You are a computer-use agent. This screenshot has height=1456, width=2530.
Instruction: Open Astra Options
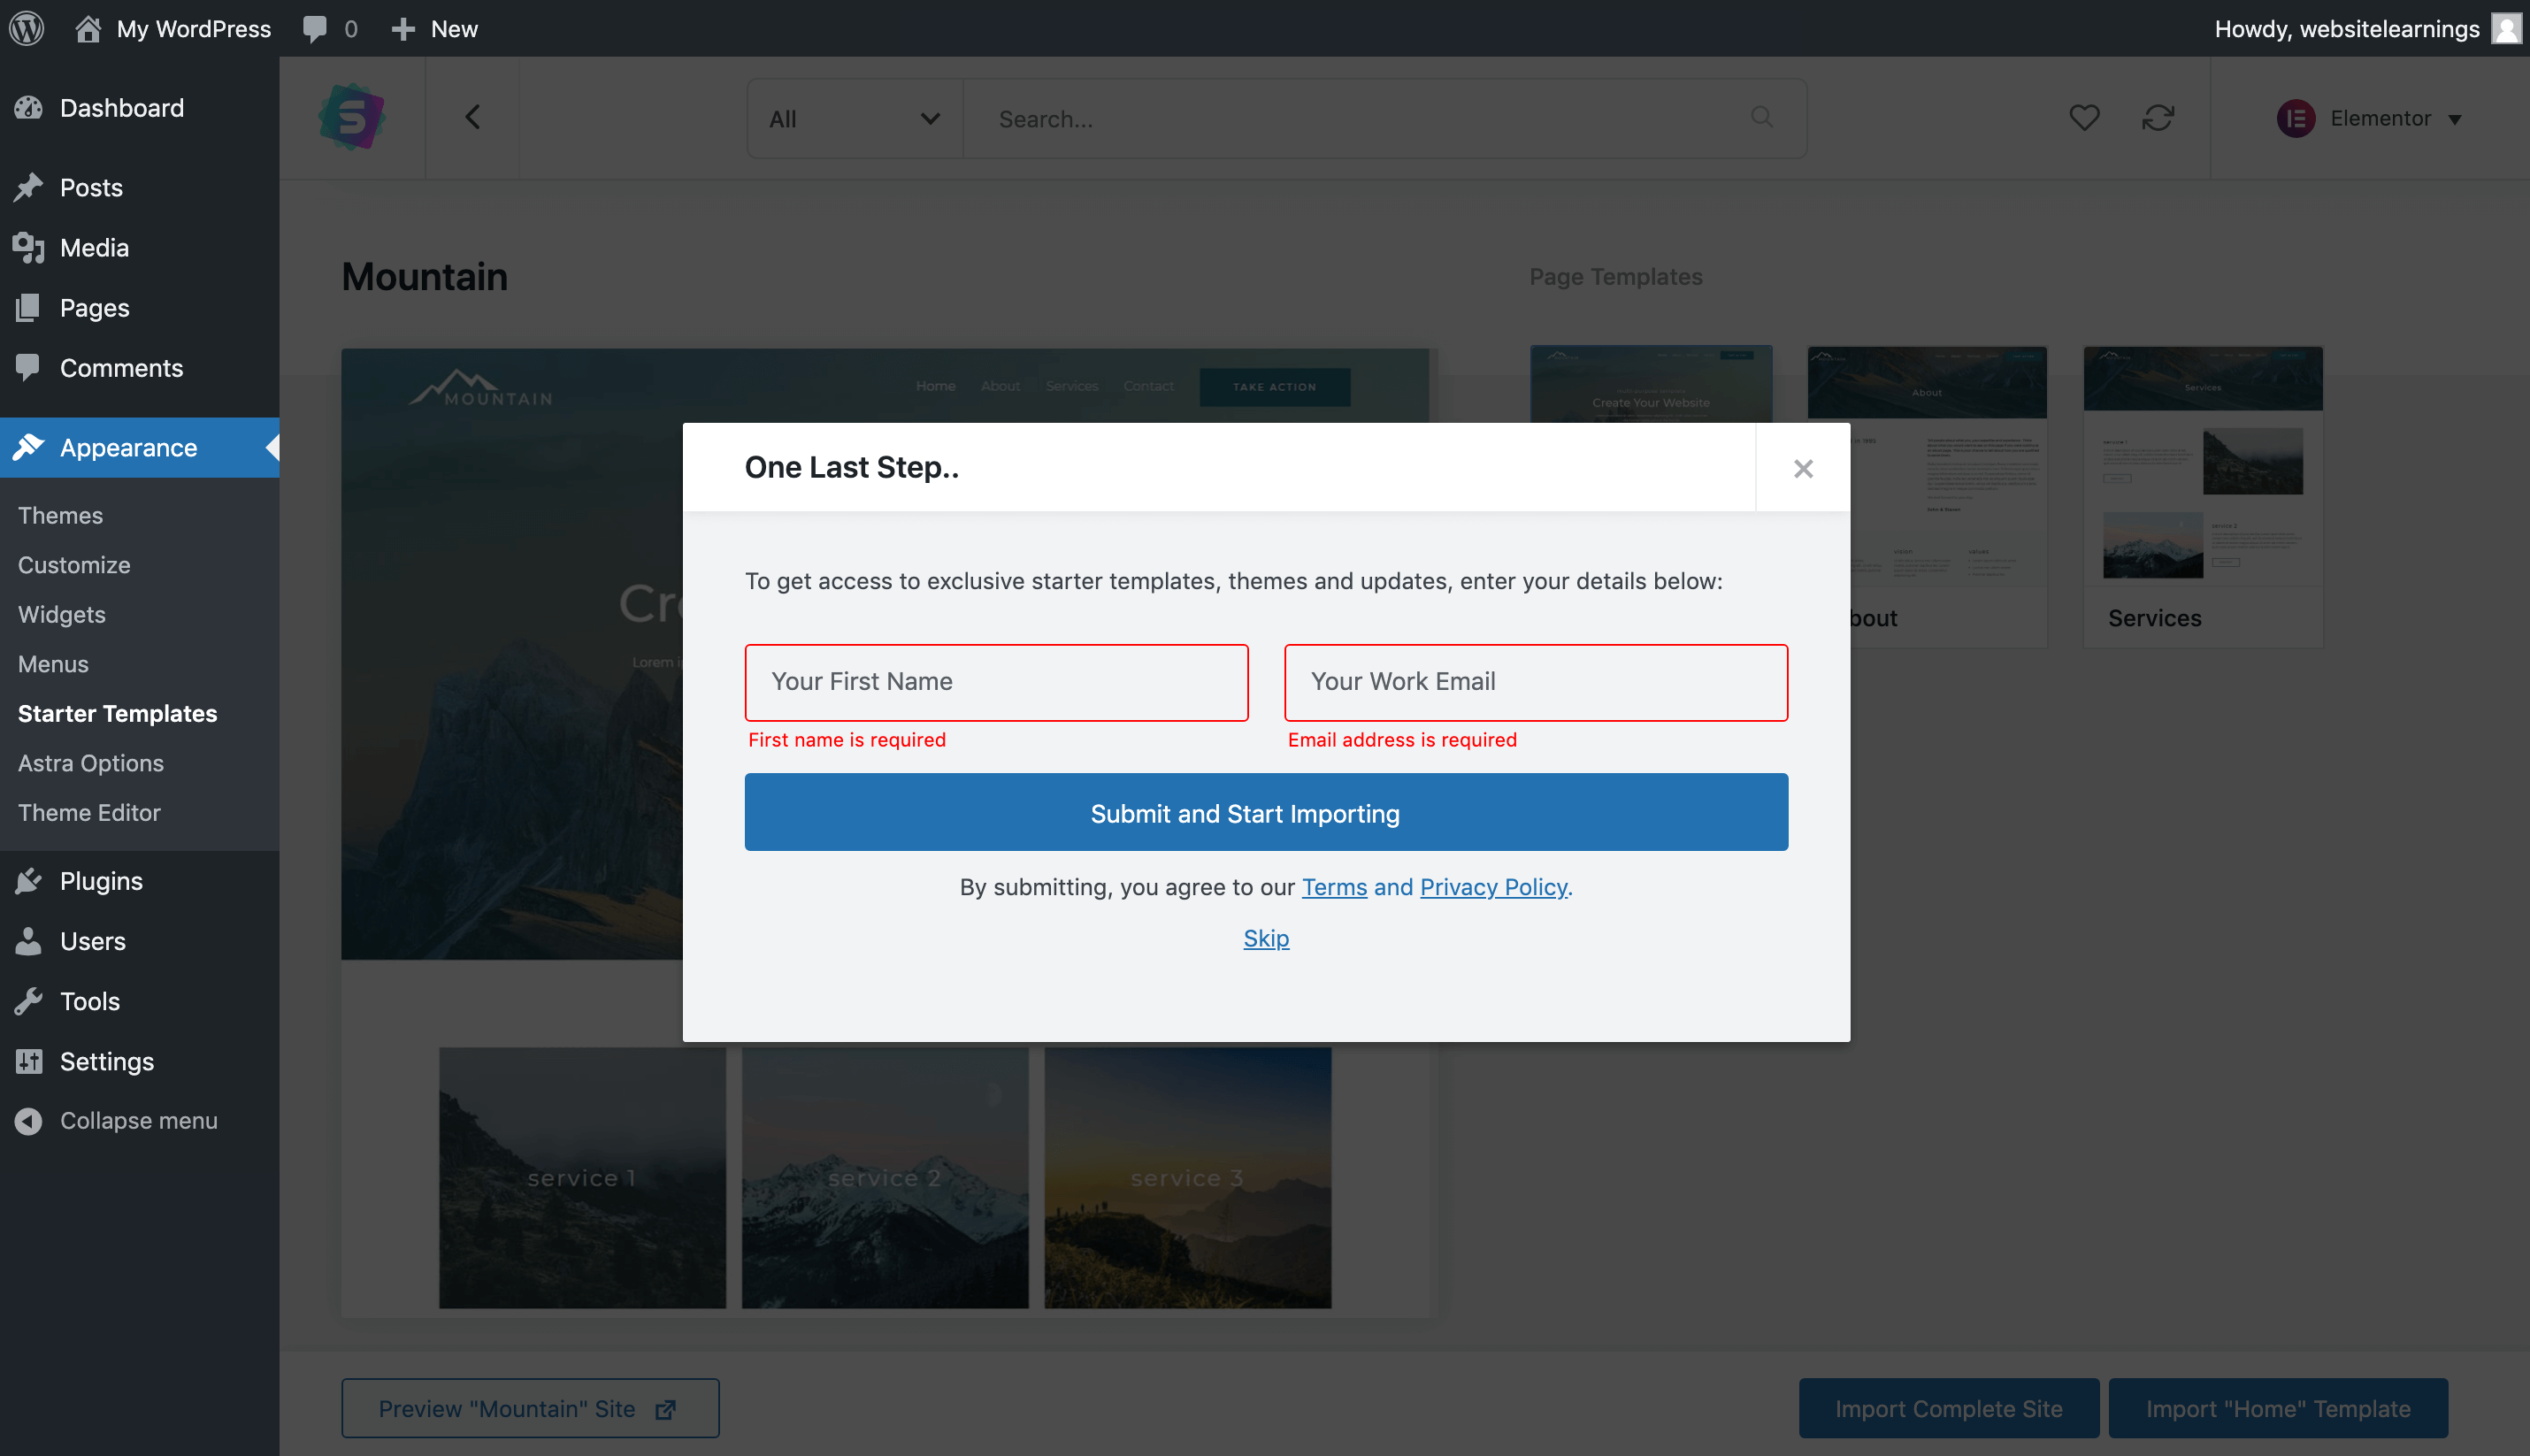(91, 763)
